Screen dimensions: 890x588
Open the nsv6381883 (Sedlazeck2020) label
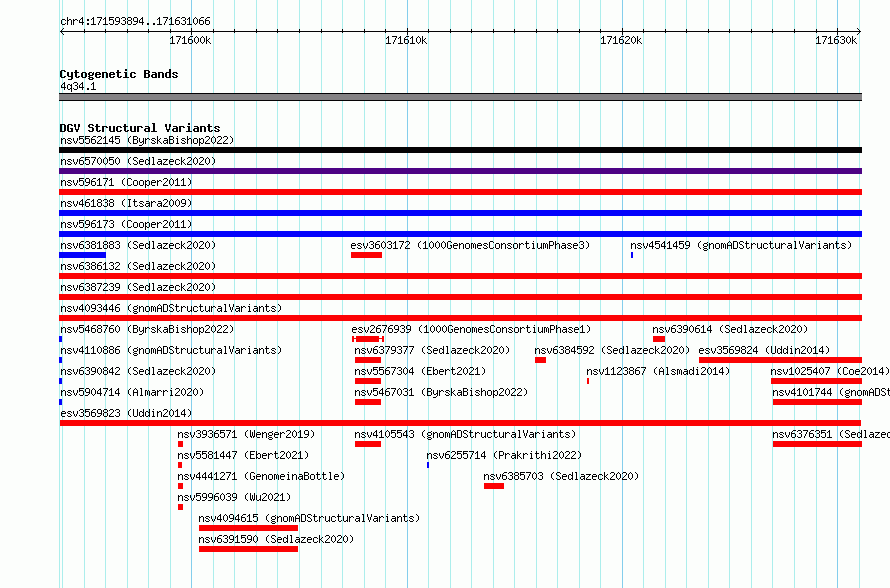click(138, 245)
